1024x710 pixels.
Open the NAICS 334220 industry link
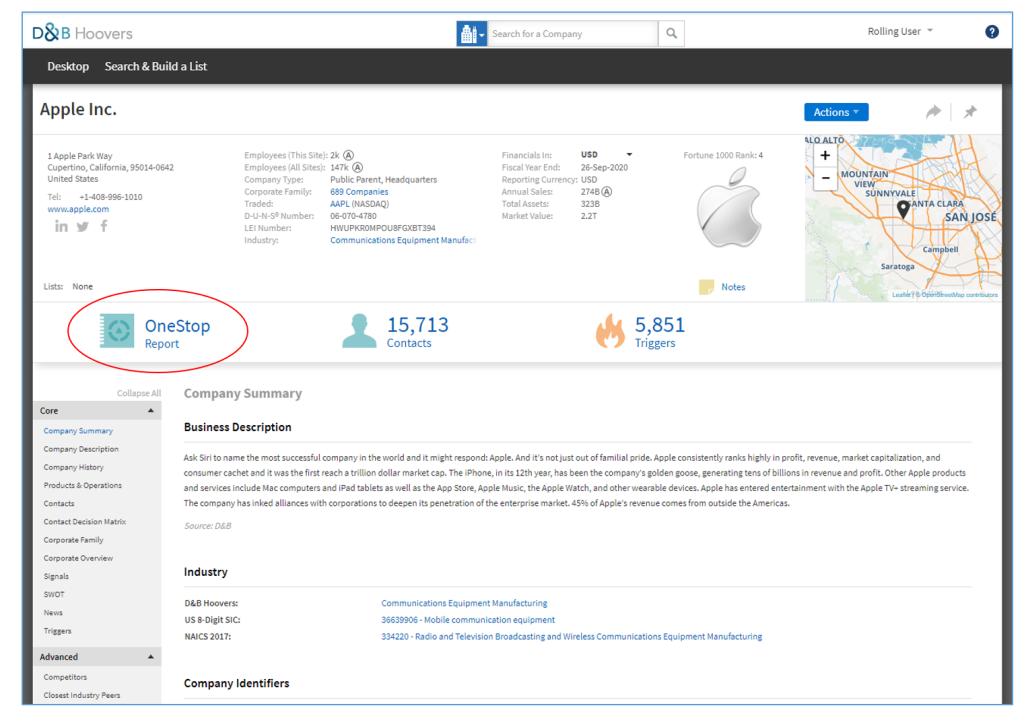tap(571, 637)
